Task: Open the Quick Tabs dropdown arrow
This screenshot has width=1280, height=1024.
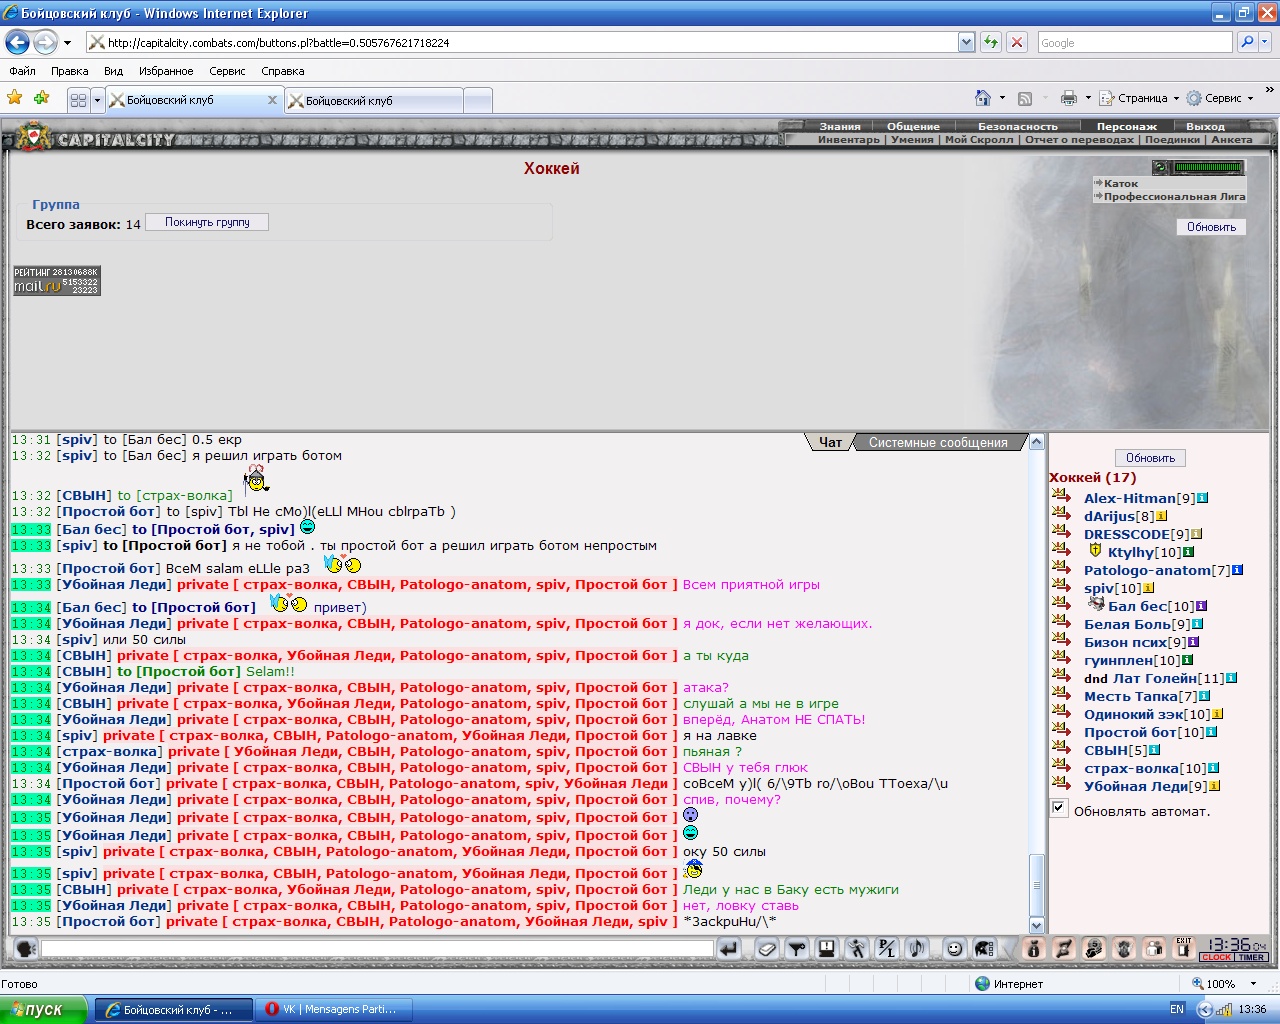Action: click(97, 100)
